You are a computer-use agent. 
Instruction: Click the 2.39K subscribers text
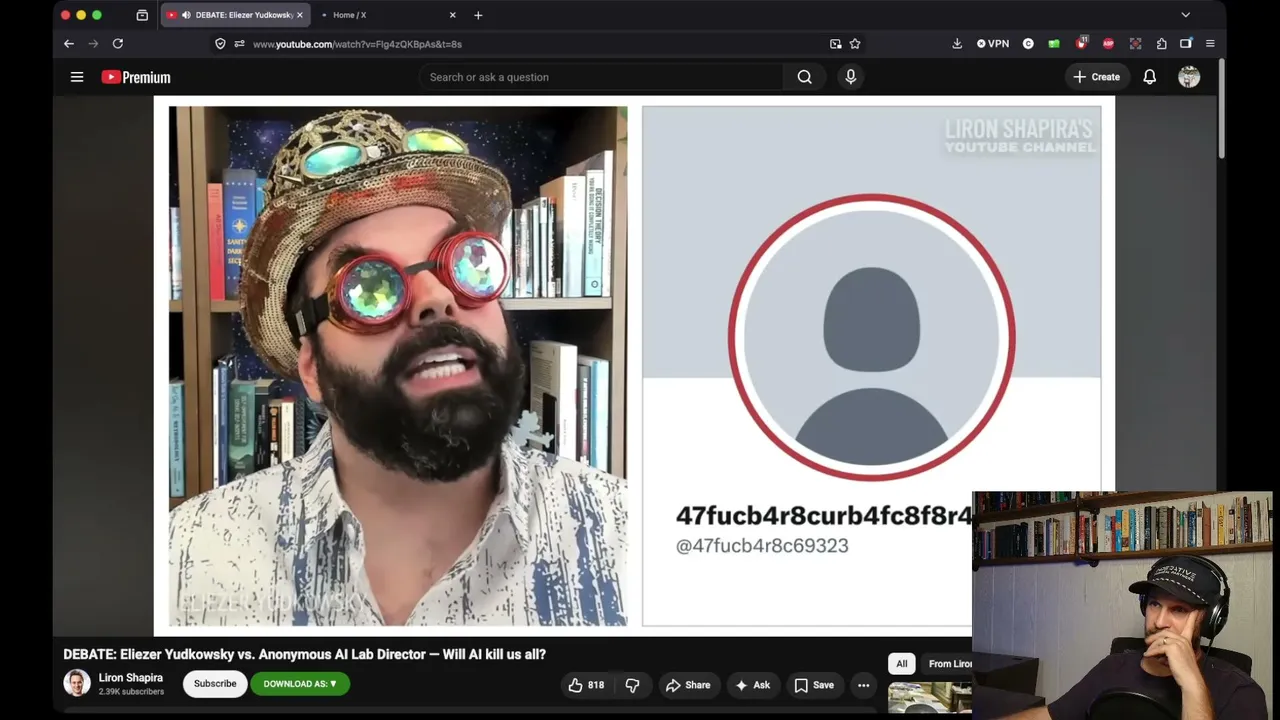(x=131, y=691)
